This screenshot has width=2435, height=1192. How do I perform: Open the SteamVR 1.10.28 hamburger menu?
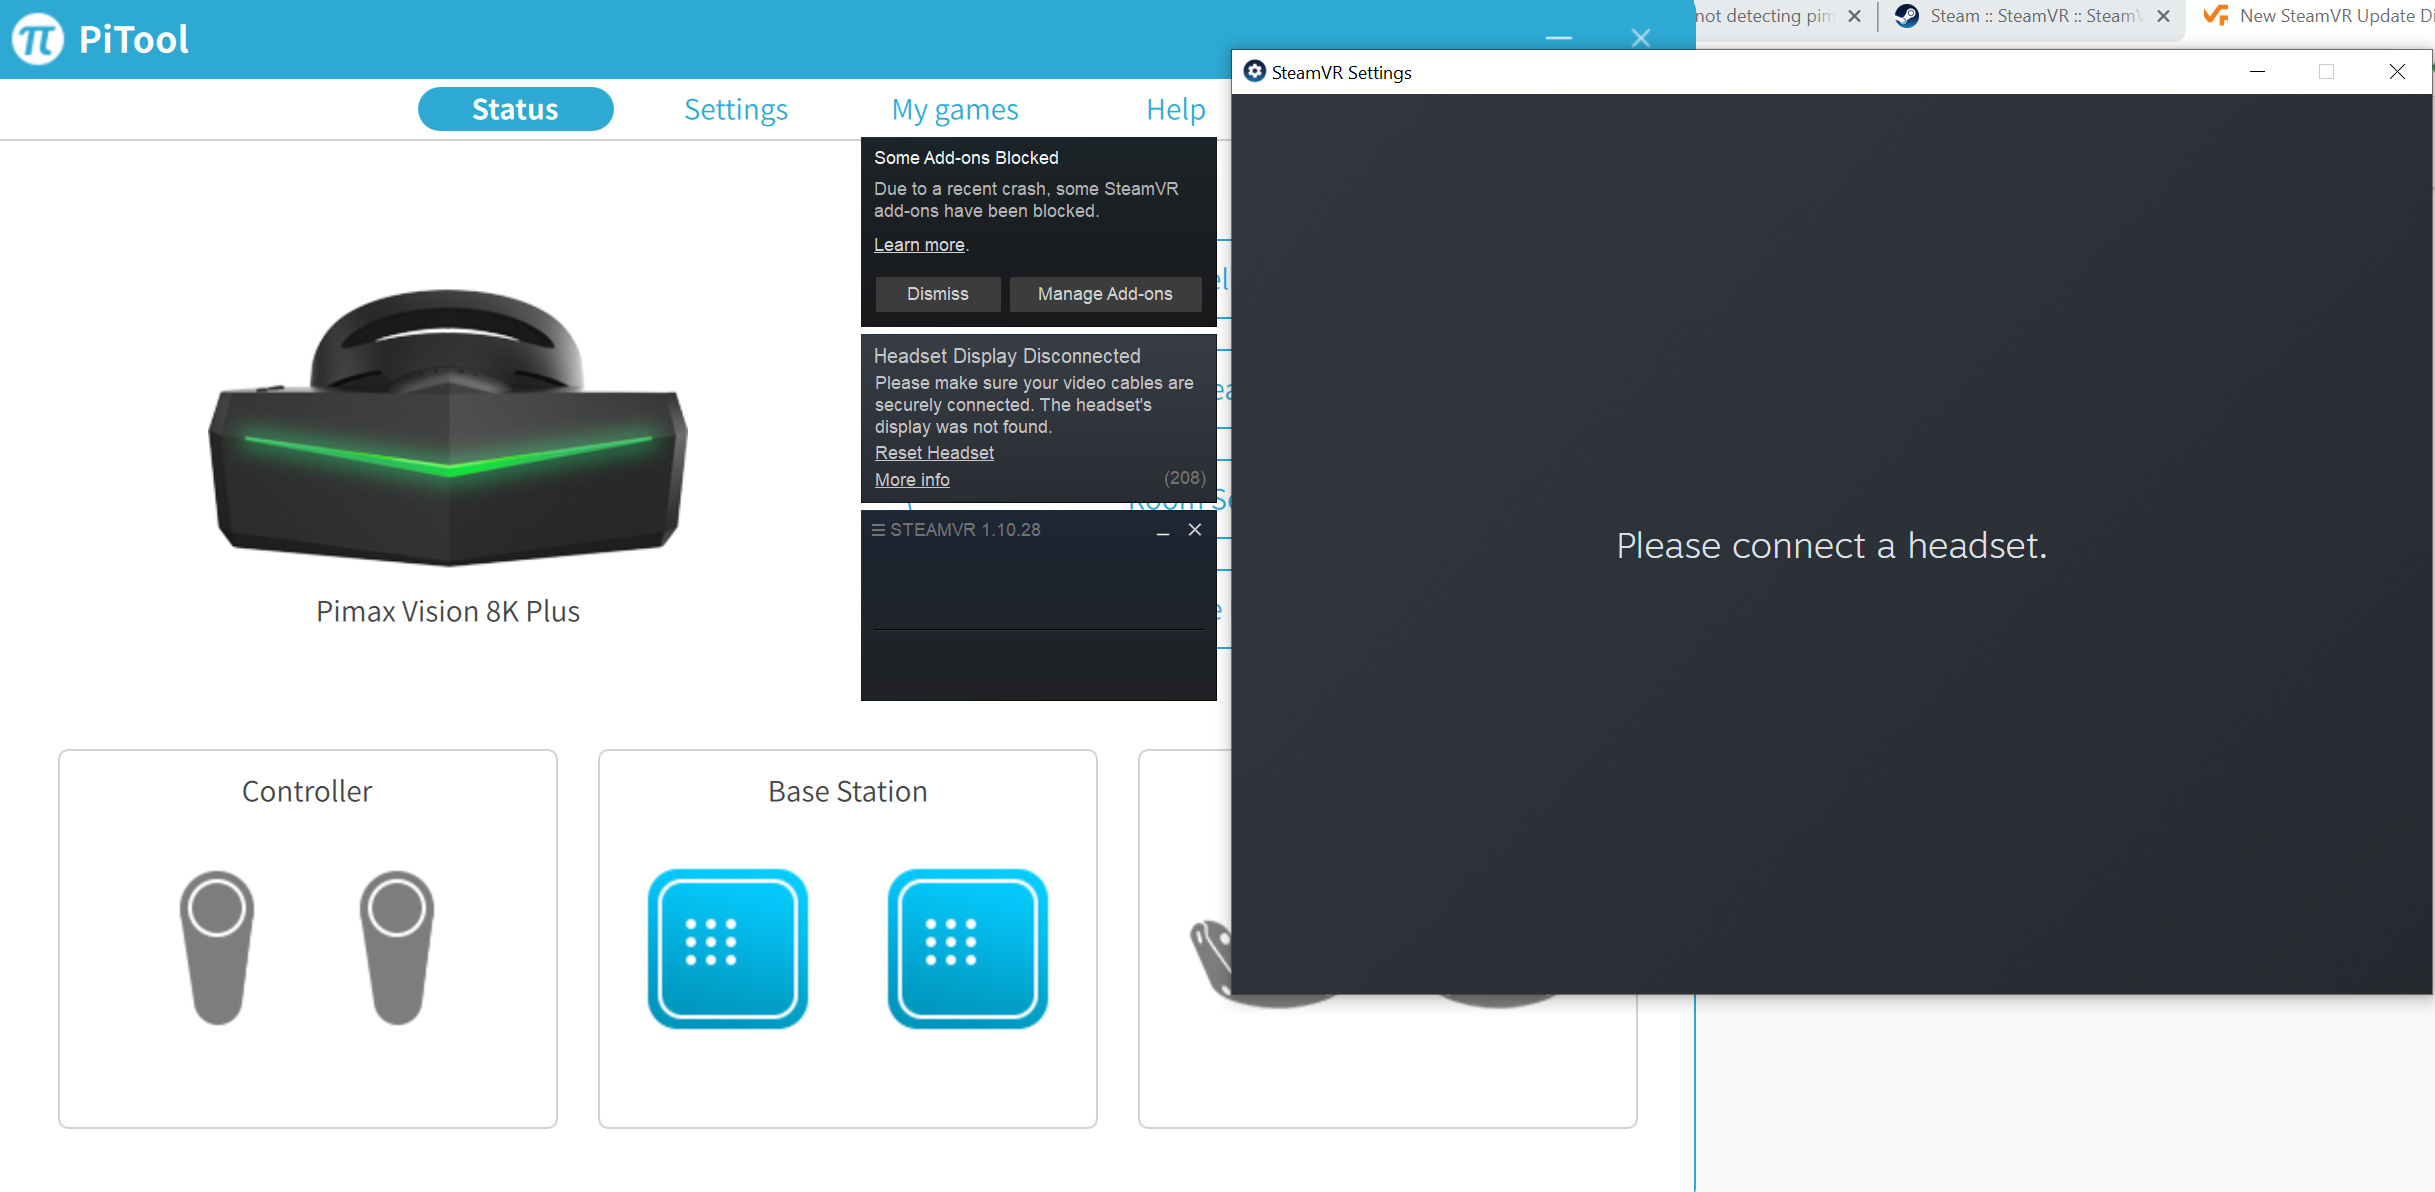tap(878, 530)
